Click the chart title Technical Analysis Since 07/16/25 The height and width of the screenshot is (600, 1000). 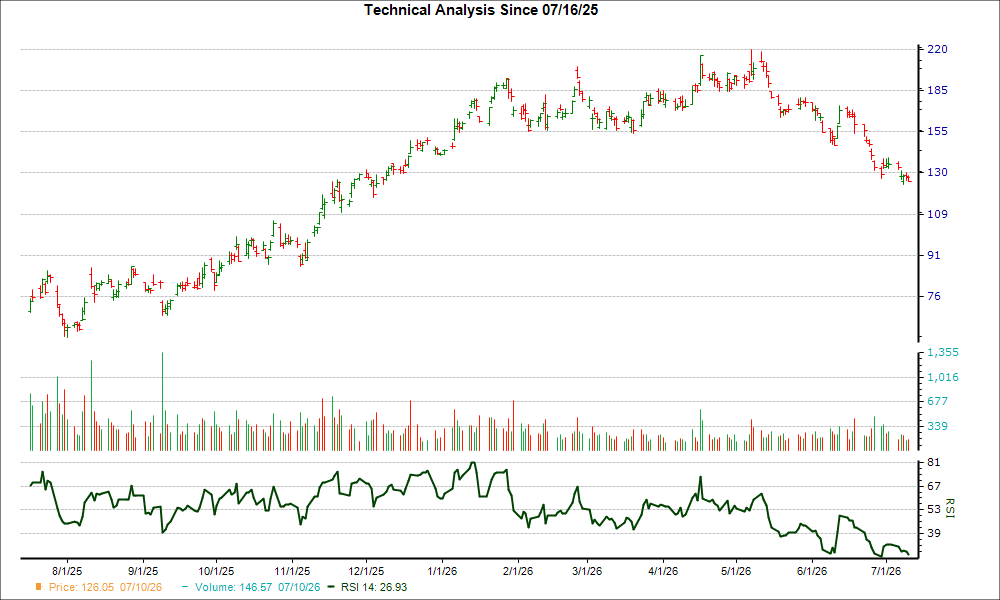point(481,10)
